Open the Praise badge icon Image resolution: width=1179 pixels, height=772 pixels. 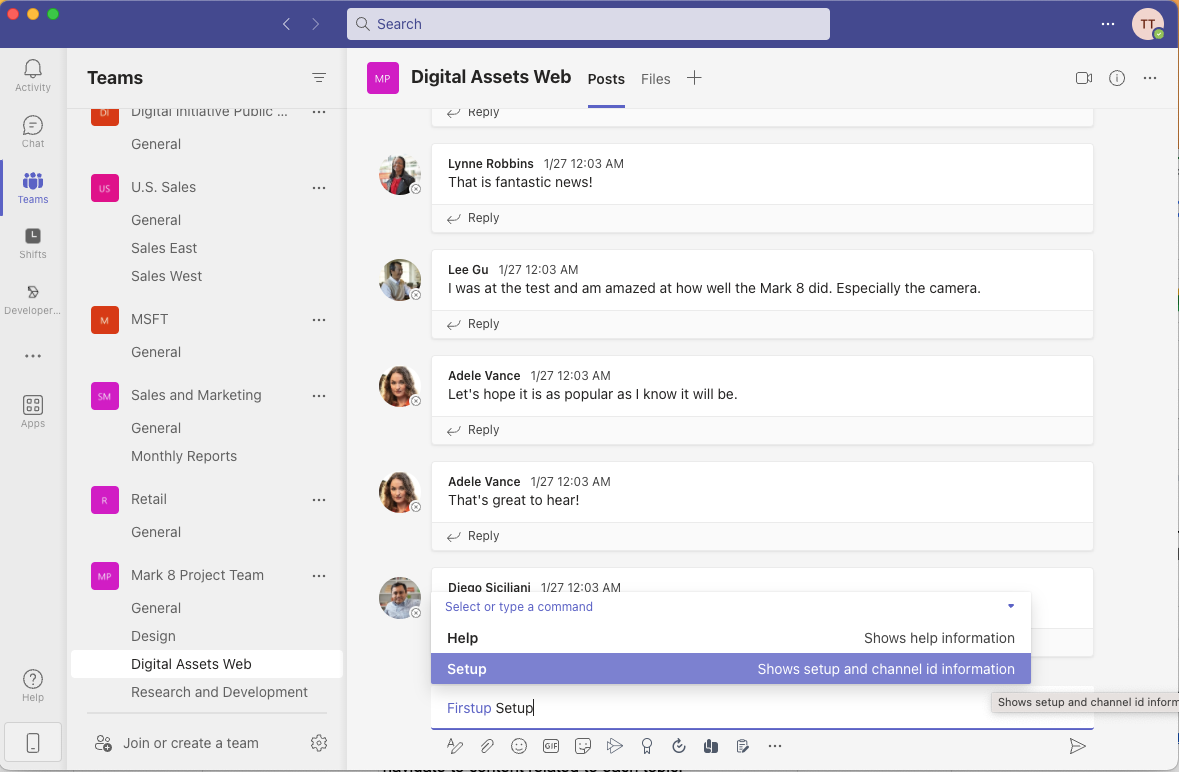(x=647, y=746)
